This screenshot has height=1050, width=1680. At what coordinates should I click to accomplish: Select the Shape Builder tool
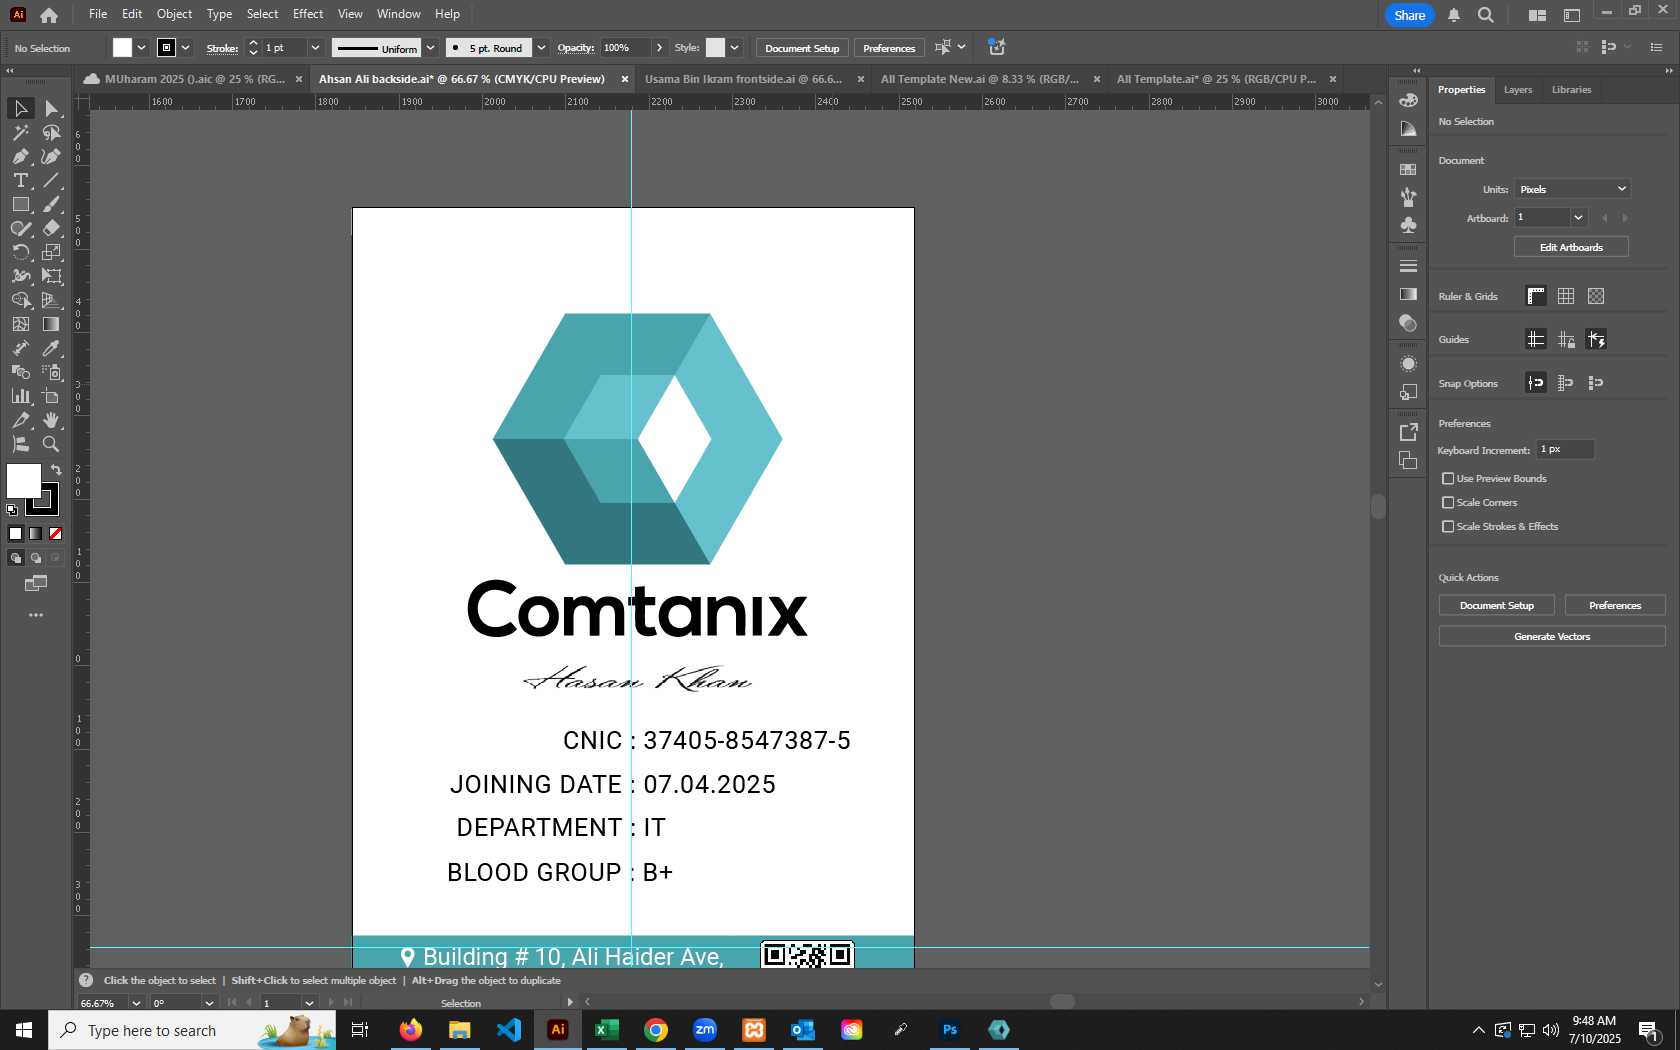click(20, 300)
